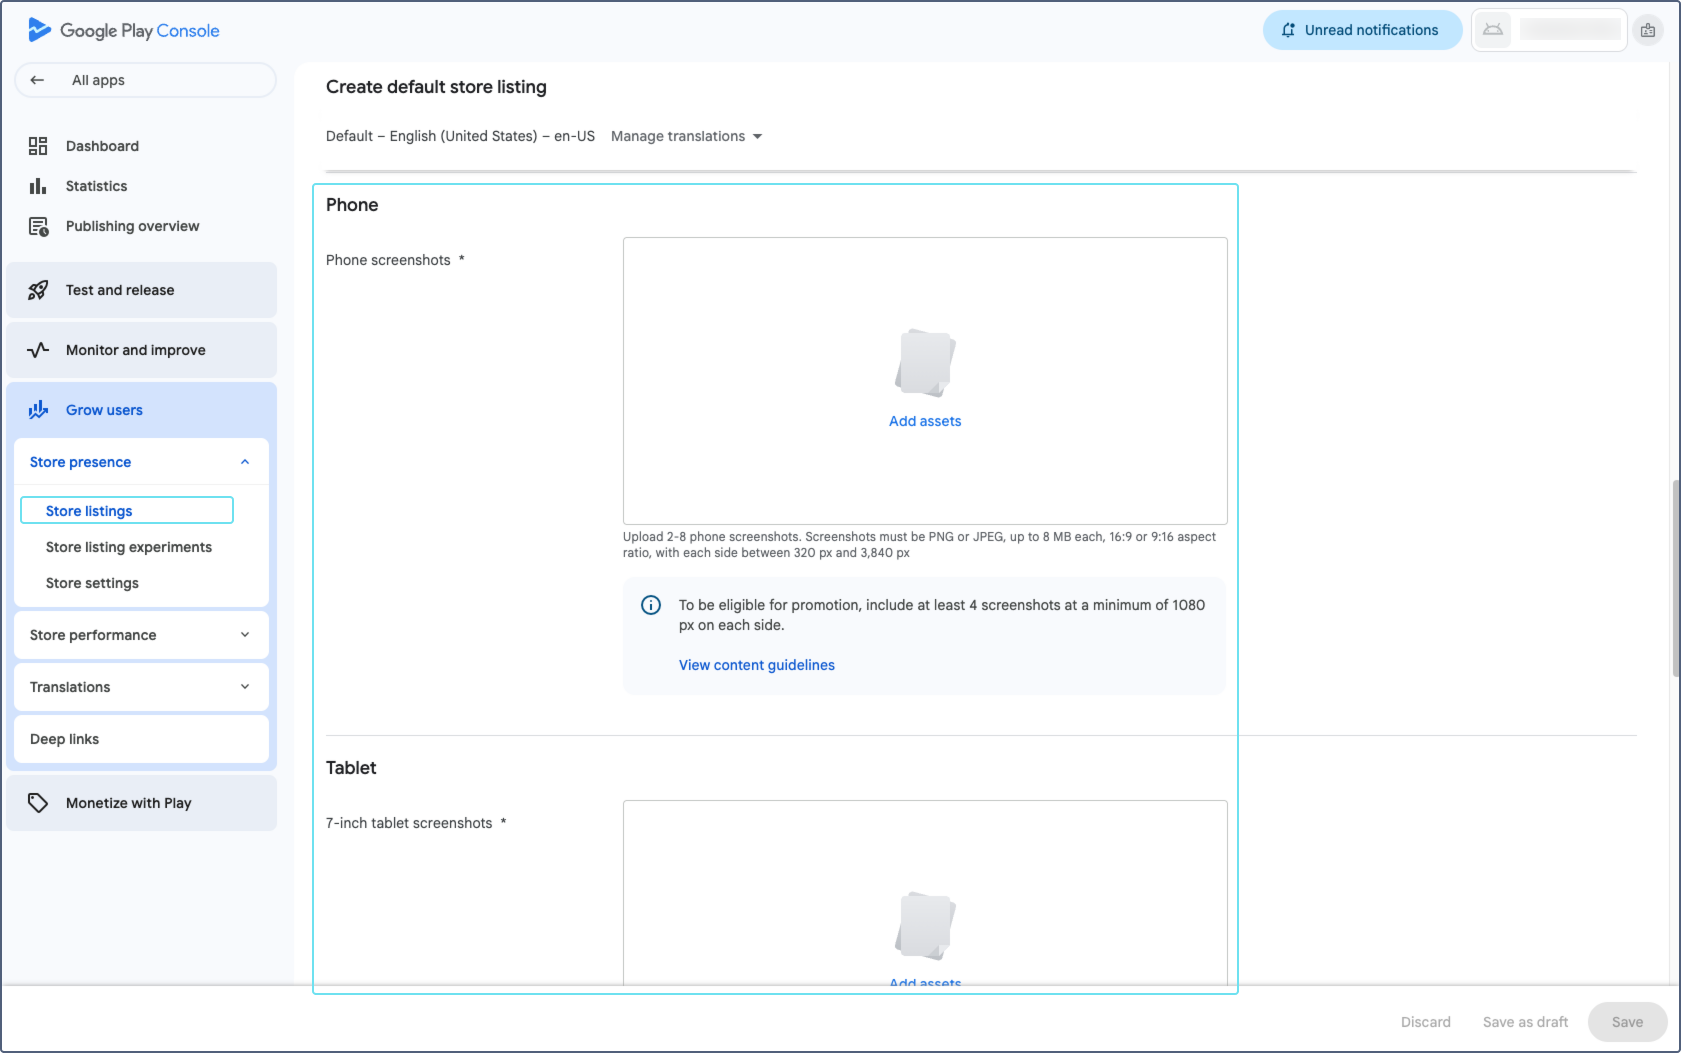This screenshot has height=1053, width=1681.
Task: Click the 7-inch tablet screenshots upload area
Action: (925, 893)
